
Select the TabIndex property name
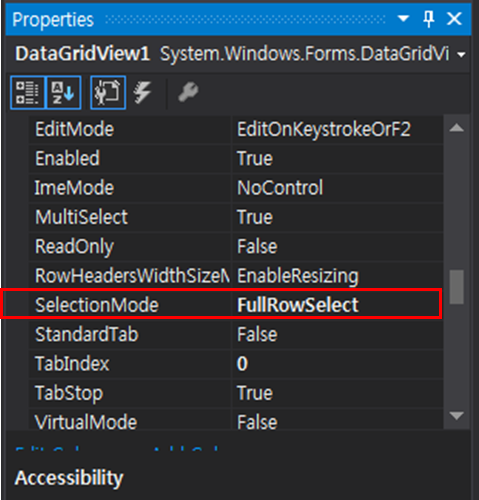click(72, 364)
